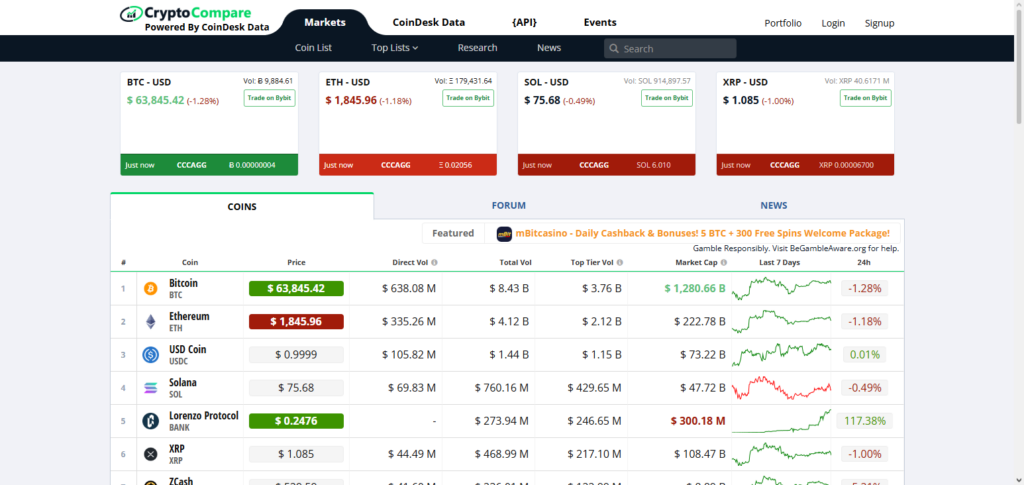
Task: Switch to the FORUM tab
Action: (x=508, y=206)
